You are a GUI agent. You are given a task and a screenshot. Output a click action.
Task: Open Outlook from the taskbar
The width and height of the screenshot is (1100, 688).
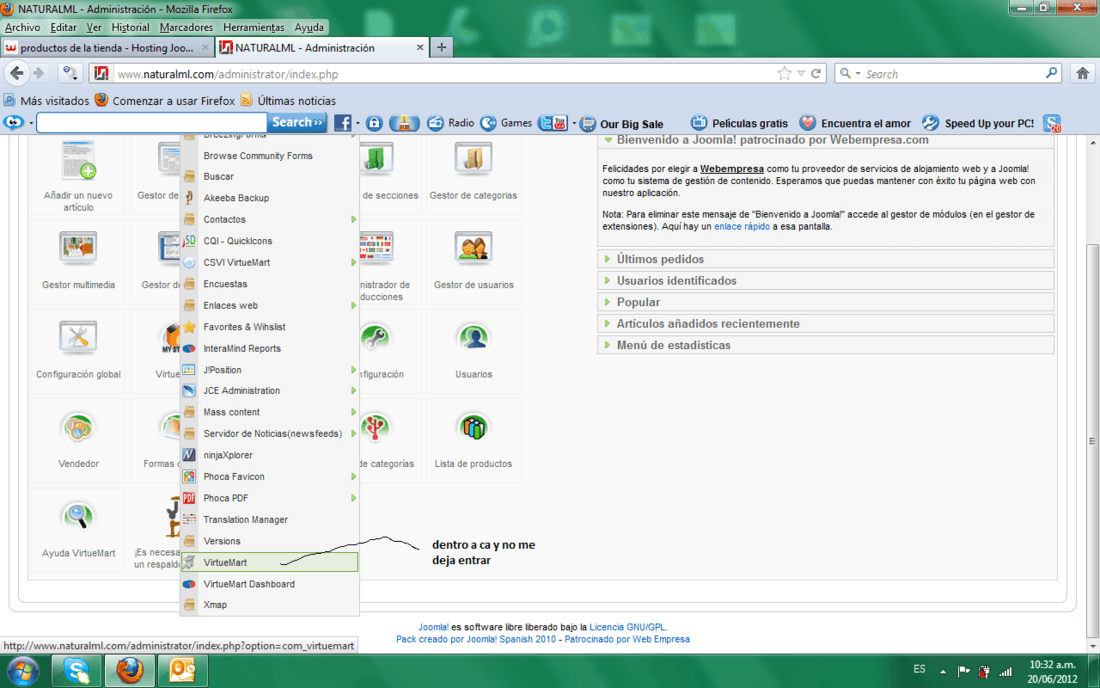tap(182, 671)
